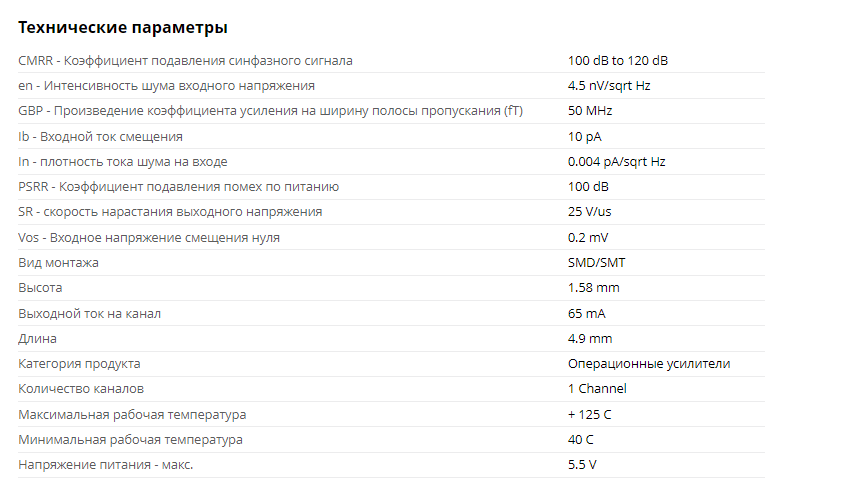This screenshot has width=854, height=482.
Task: Select the '100 dB to 120 dB' value
Action: 617,61
